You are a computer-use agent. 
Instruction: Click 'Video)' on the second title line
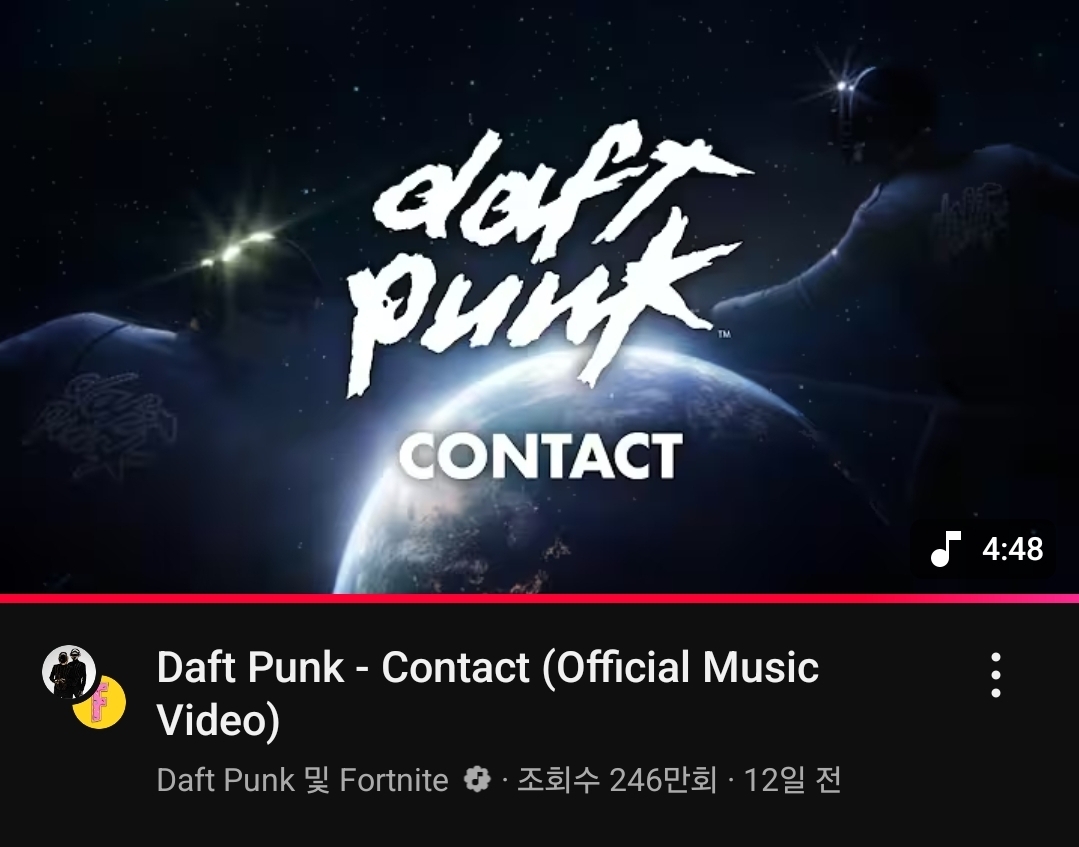218,720
